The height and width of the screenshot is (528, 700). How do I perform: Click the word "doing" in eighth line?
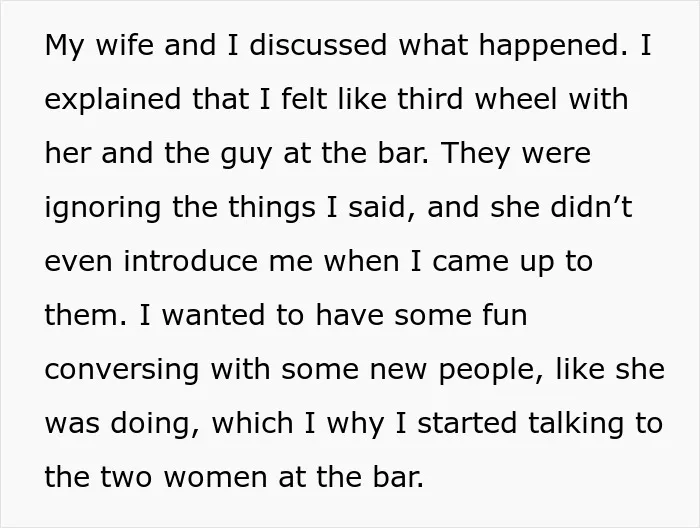click(x=152, y=424)
